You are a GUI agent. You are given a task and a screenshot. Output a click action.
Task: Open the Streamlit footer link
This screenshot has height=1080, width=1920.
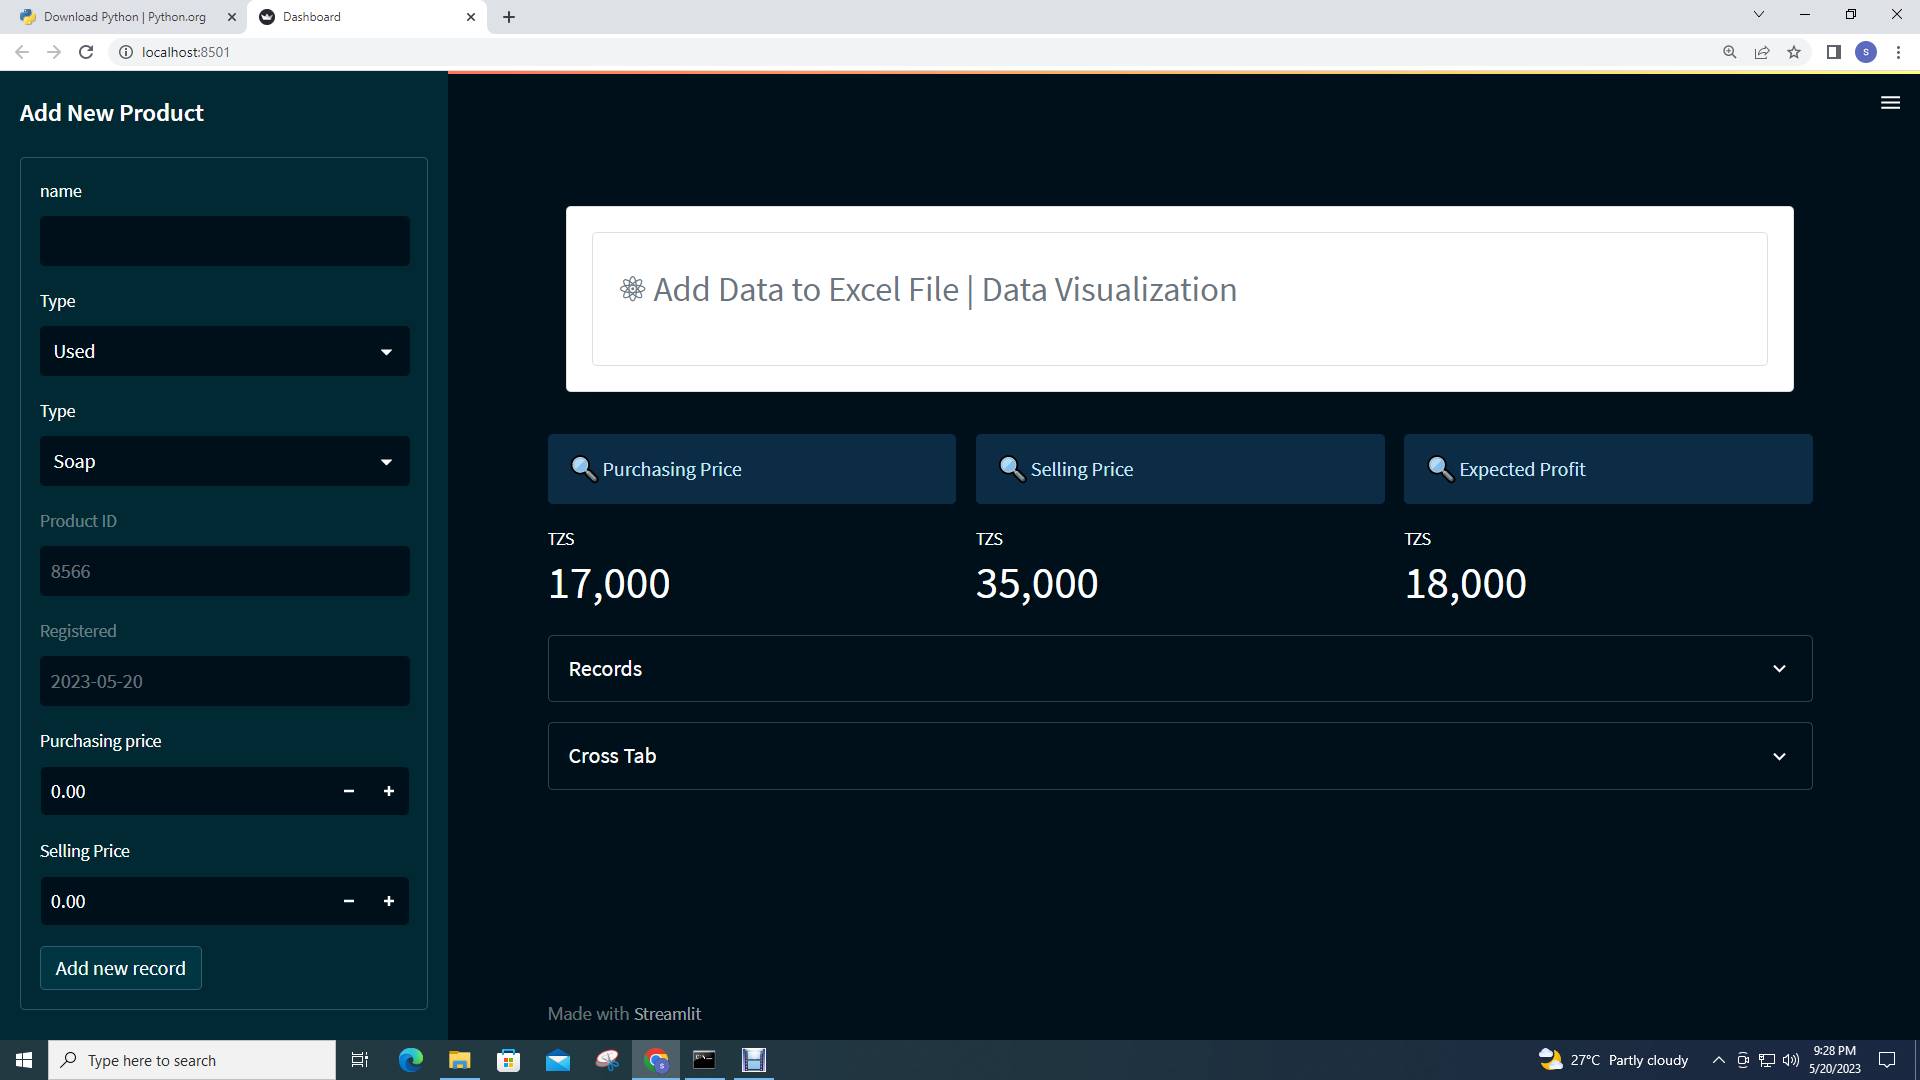tap(667, 1014)
